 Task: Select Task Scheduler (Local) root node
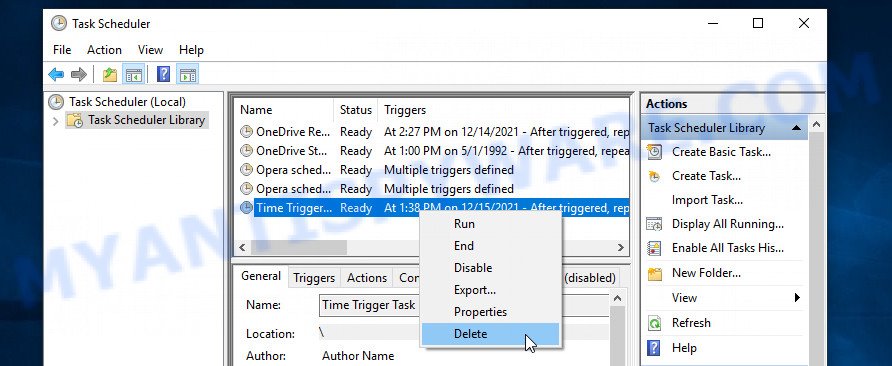pos(127,102)
